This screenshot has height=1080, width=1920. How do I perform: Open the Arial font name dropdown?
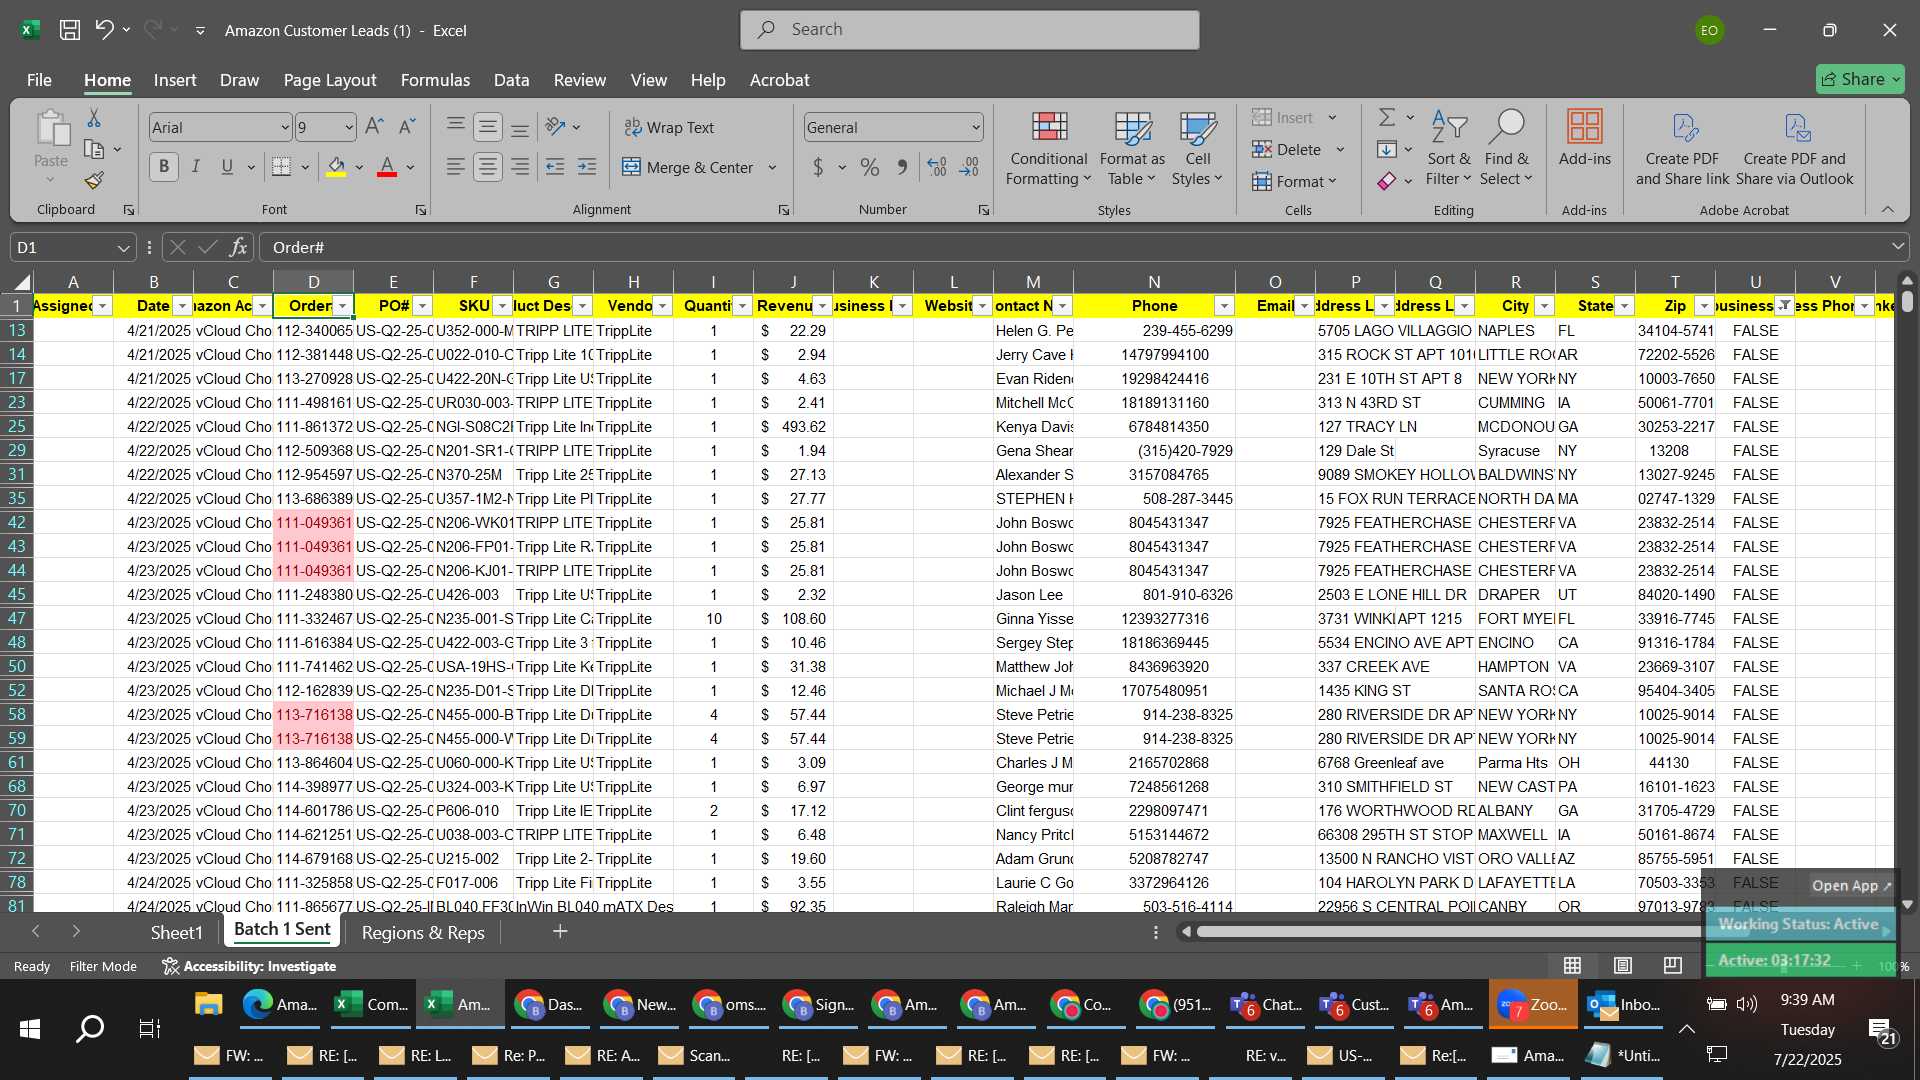click(x=285, y=127)
